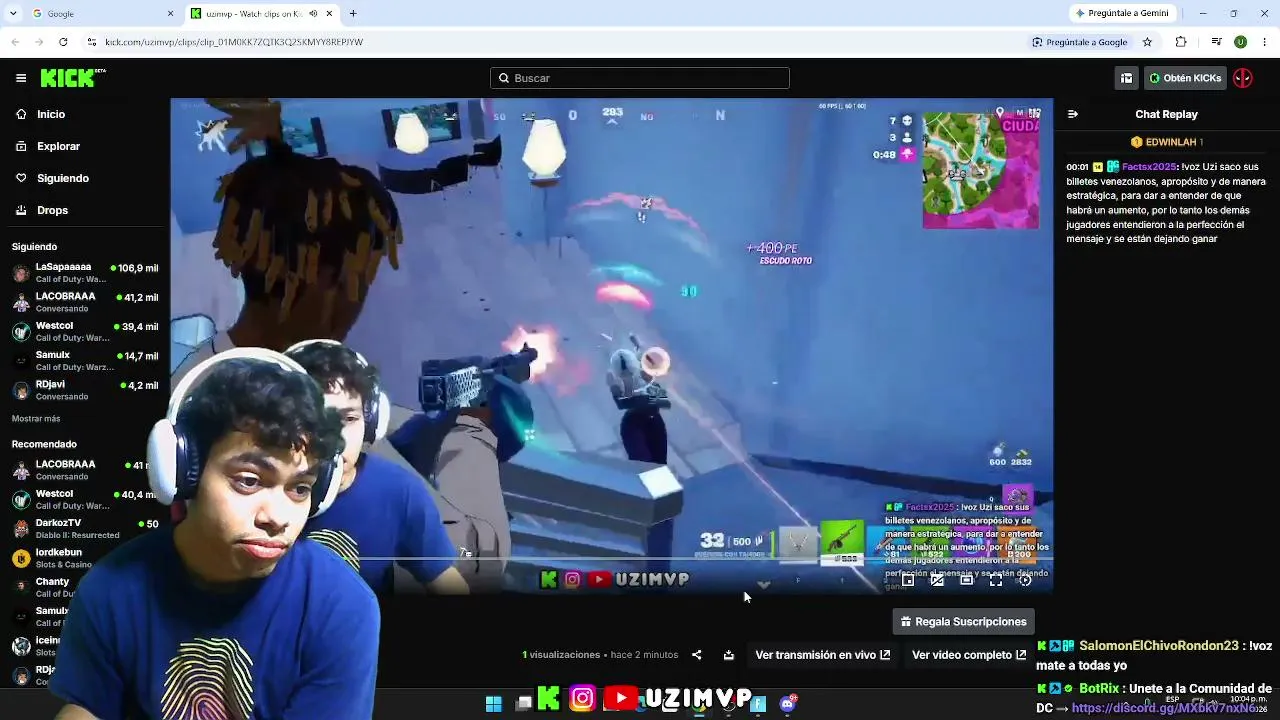Go forward in browser history
Viewport: 1280px width, 720px height.
[39, 42]
